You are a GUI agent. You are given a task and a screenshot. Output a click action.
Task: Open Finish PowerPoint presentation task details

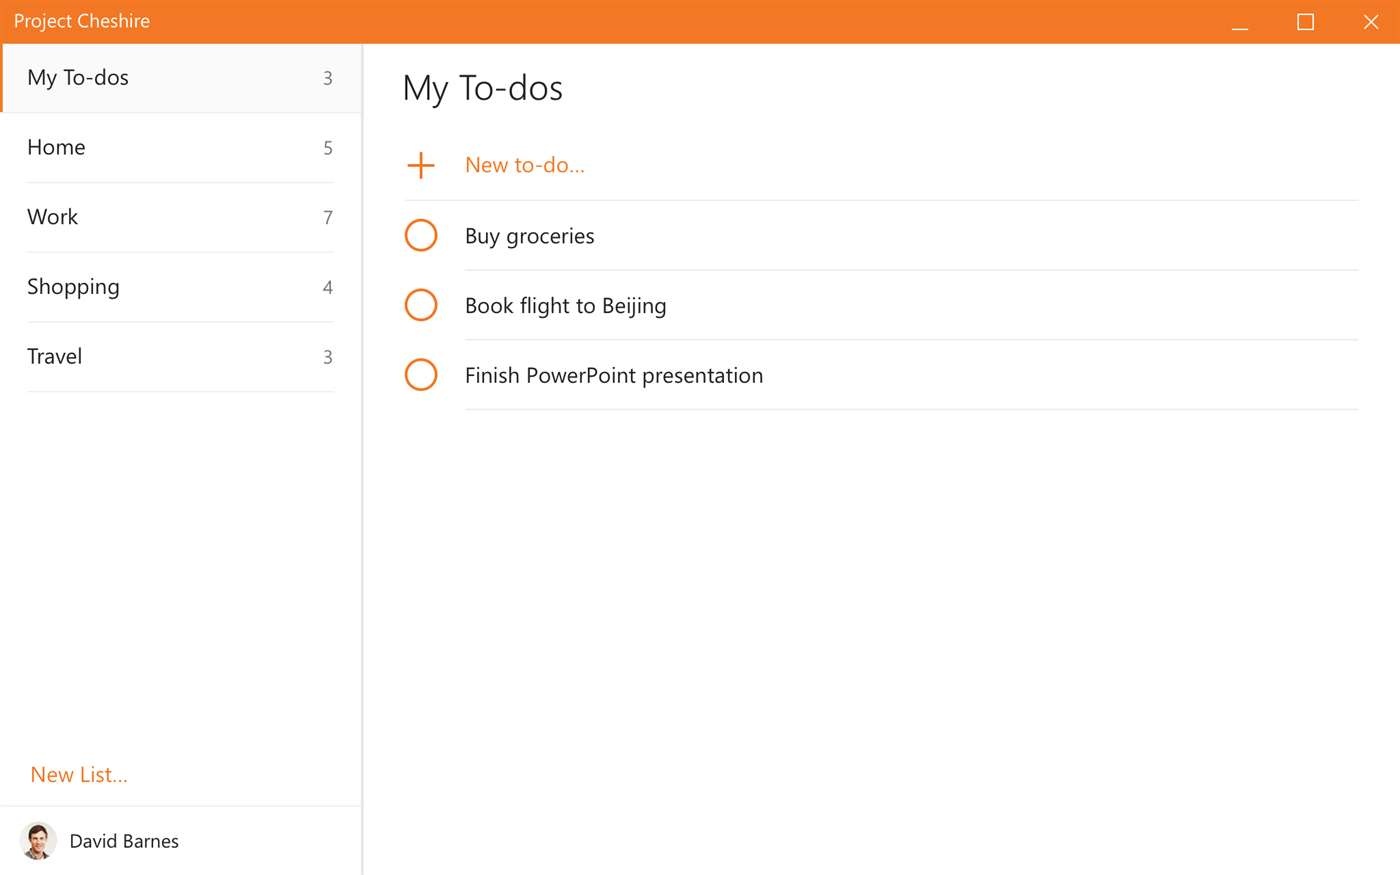coord(614,376)
